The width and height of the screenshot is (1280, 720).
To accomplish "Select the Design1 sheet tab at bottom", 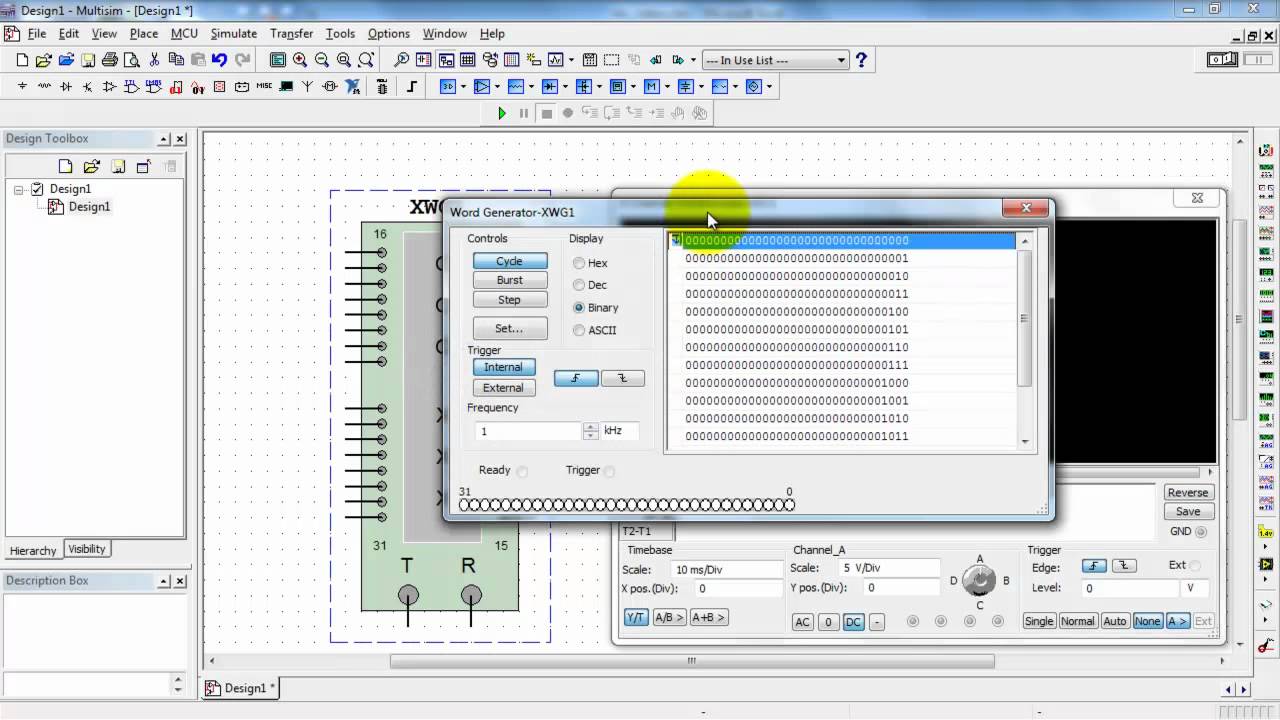I will (x=243, y=688).
